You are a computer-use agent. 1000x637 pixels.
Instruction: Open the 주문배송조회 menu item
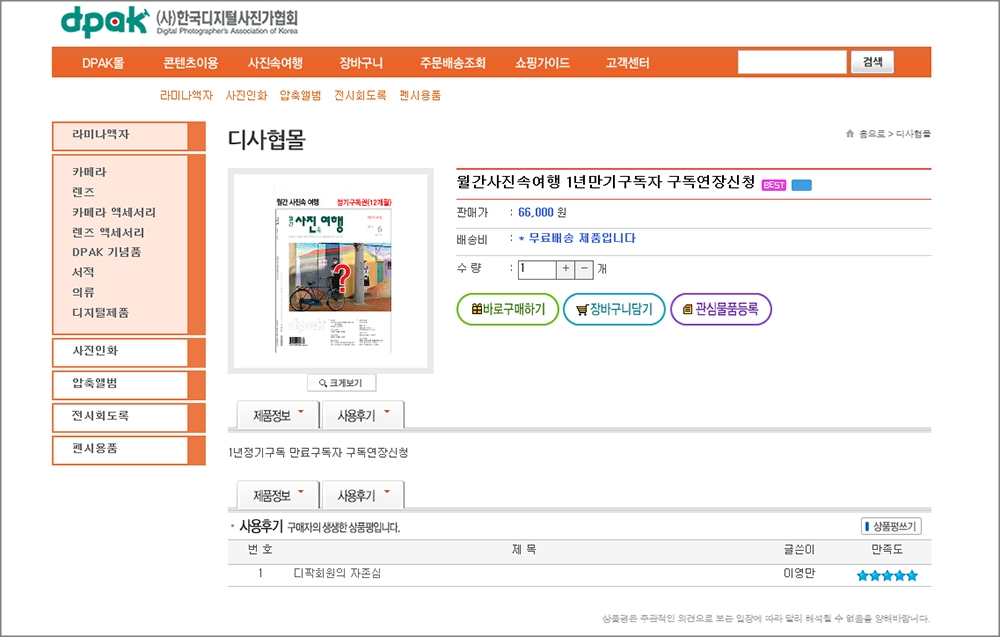coord(452,63)
